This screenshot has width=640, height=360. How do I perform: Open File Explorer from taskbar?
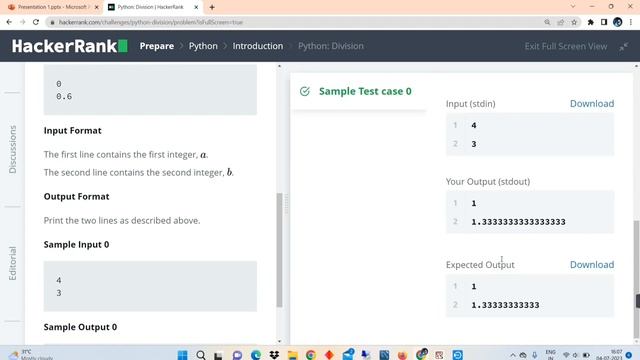[293, 355]
